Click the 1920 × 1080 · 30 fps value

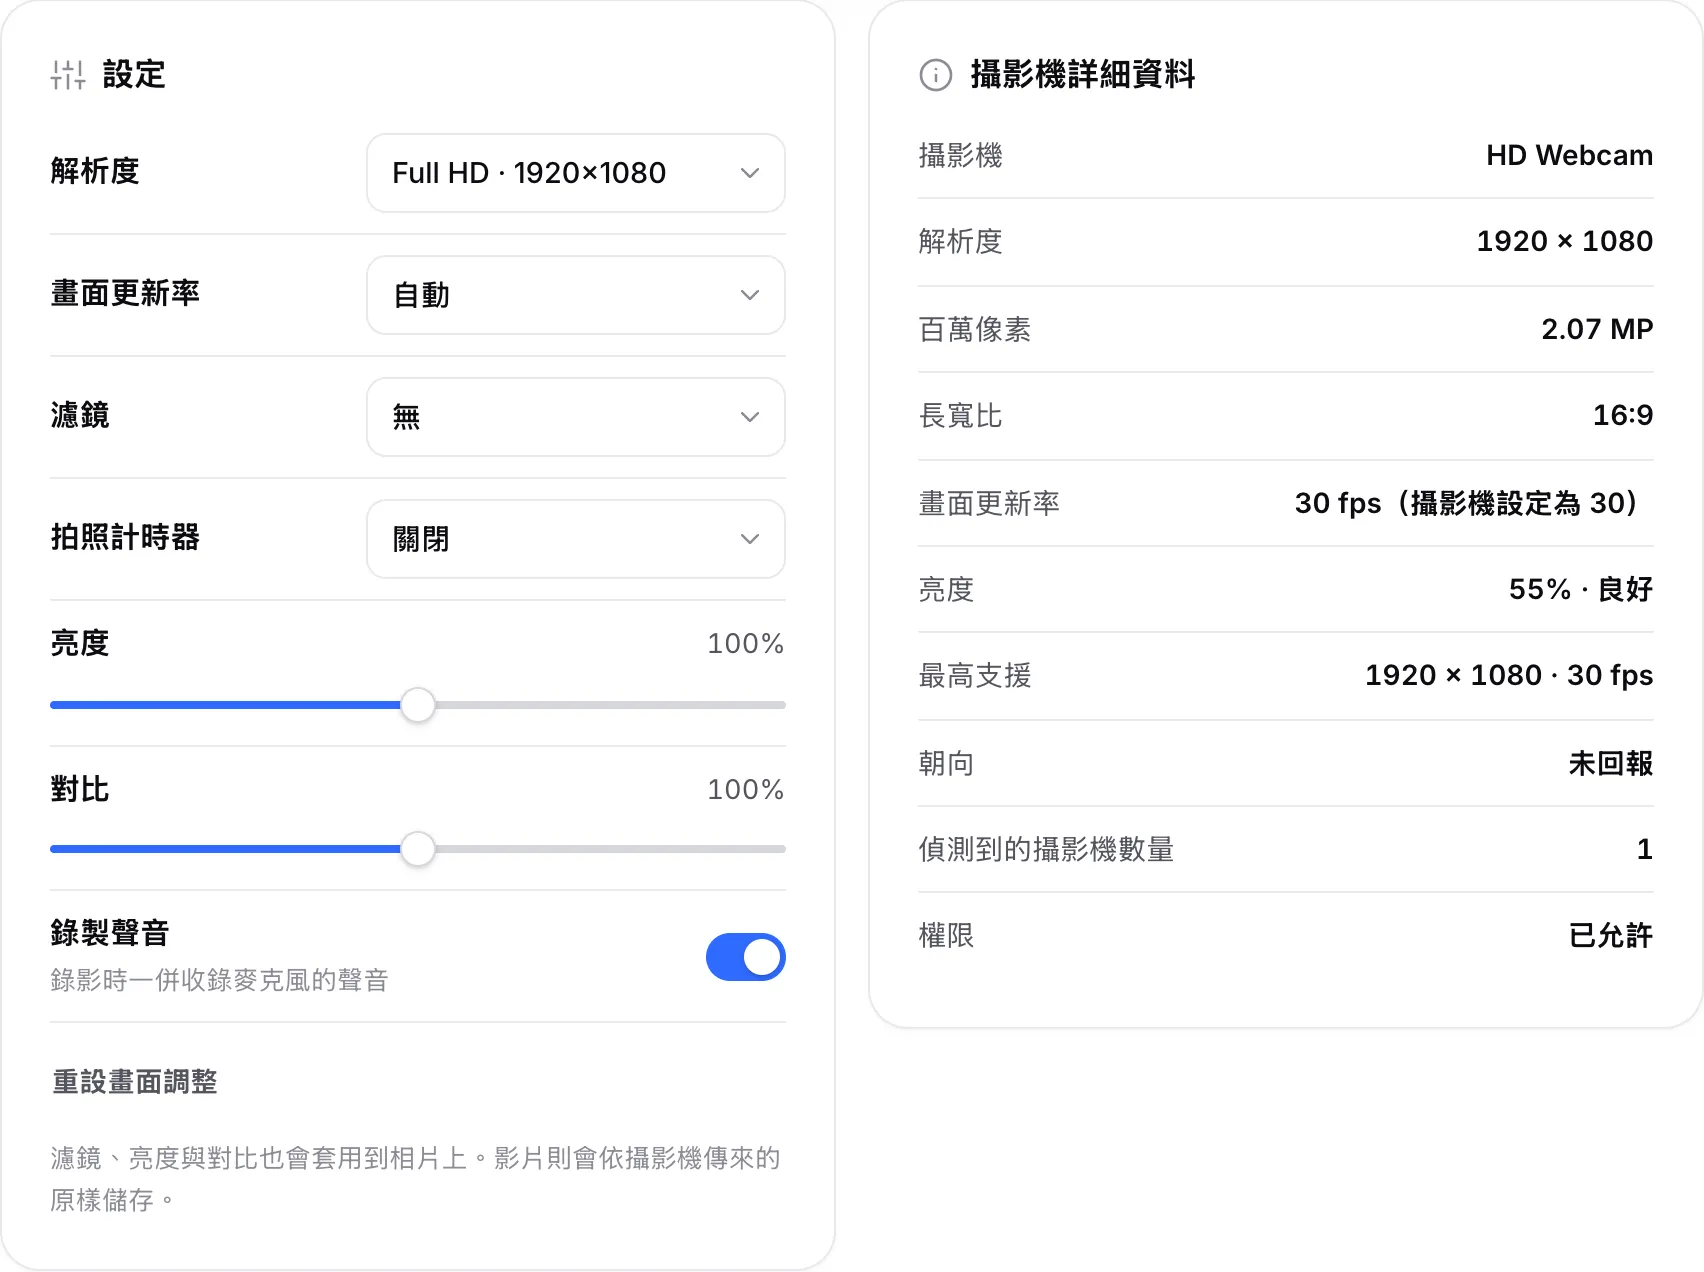pyautogui.click(x=1509, y=675)
